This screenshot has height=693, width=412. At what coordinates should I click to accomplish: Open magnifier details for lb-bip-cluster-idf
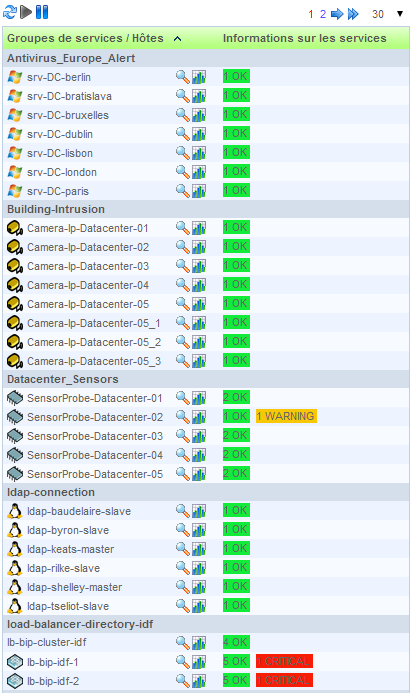(183, 643)
